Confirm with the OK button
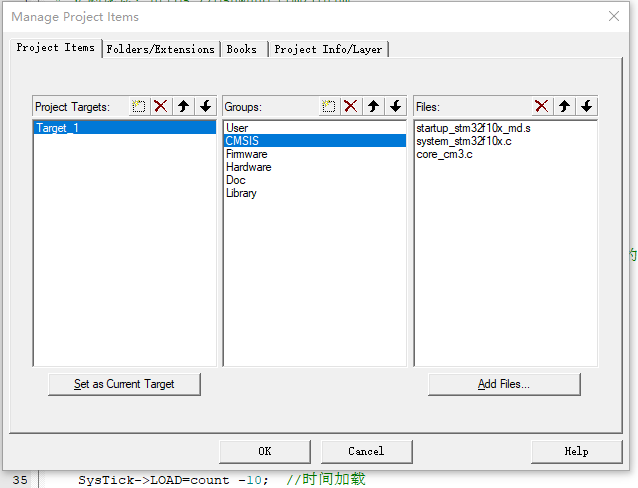 [x=265, y=451]
